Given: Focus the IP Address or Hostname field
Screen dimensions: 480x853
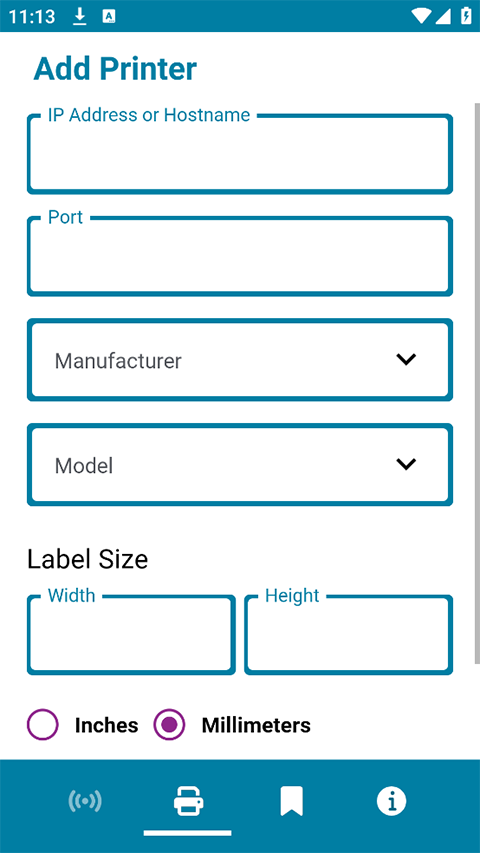Looking at the screenshot, I should [240, 154].
